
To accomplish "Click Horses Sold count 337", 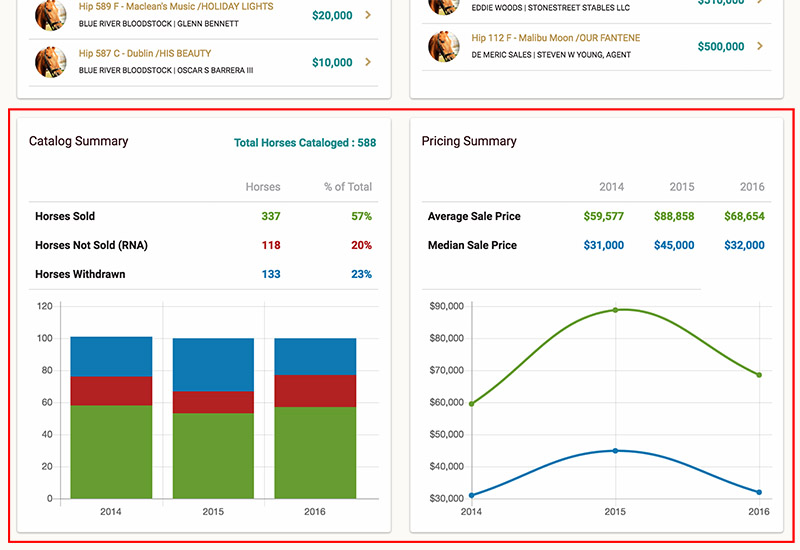I will (x=271, y=216).
